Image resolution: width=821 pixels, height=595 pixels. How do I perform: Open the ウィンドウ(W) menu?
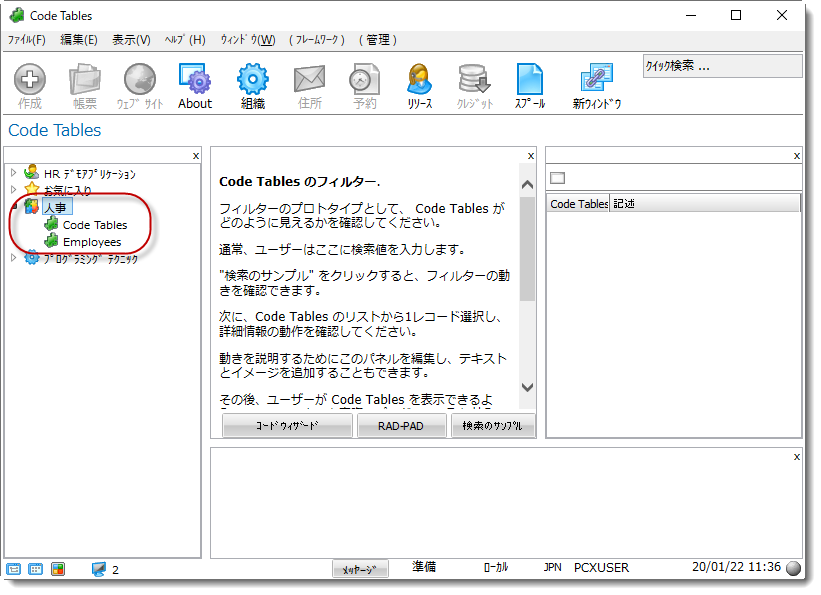pyautogui.click(x=248, y=40)
